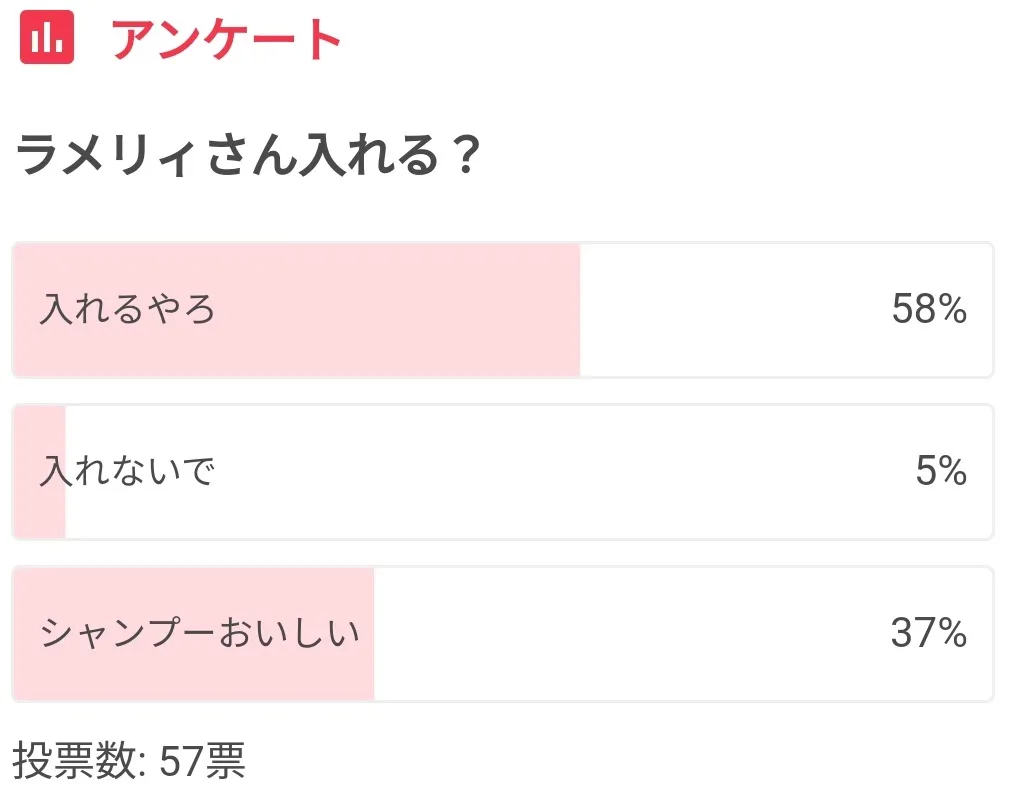Vote for the 入れないで option label
Screen dimensions: 1012x807
pos(128,471)
